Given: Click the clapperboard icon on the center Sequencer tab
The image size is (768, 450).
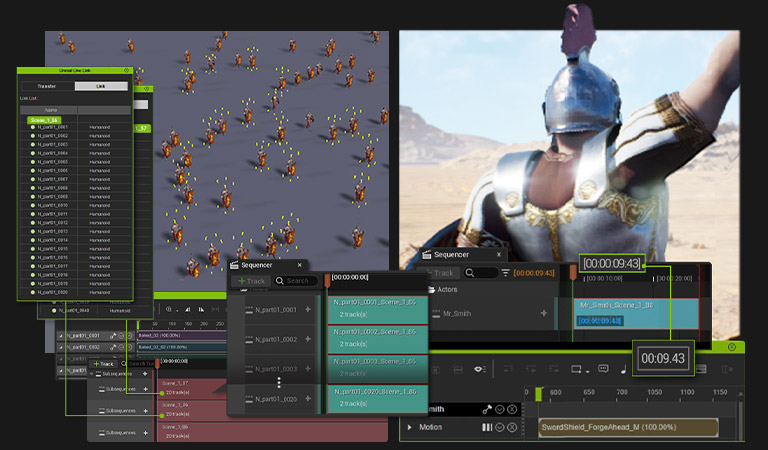Looking at the screenshot, I should click(236, 265).
